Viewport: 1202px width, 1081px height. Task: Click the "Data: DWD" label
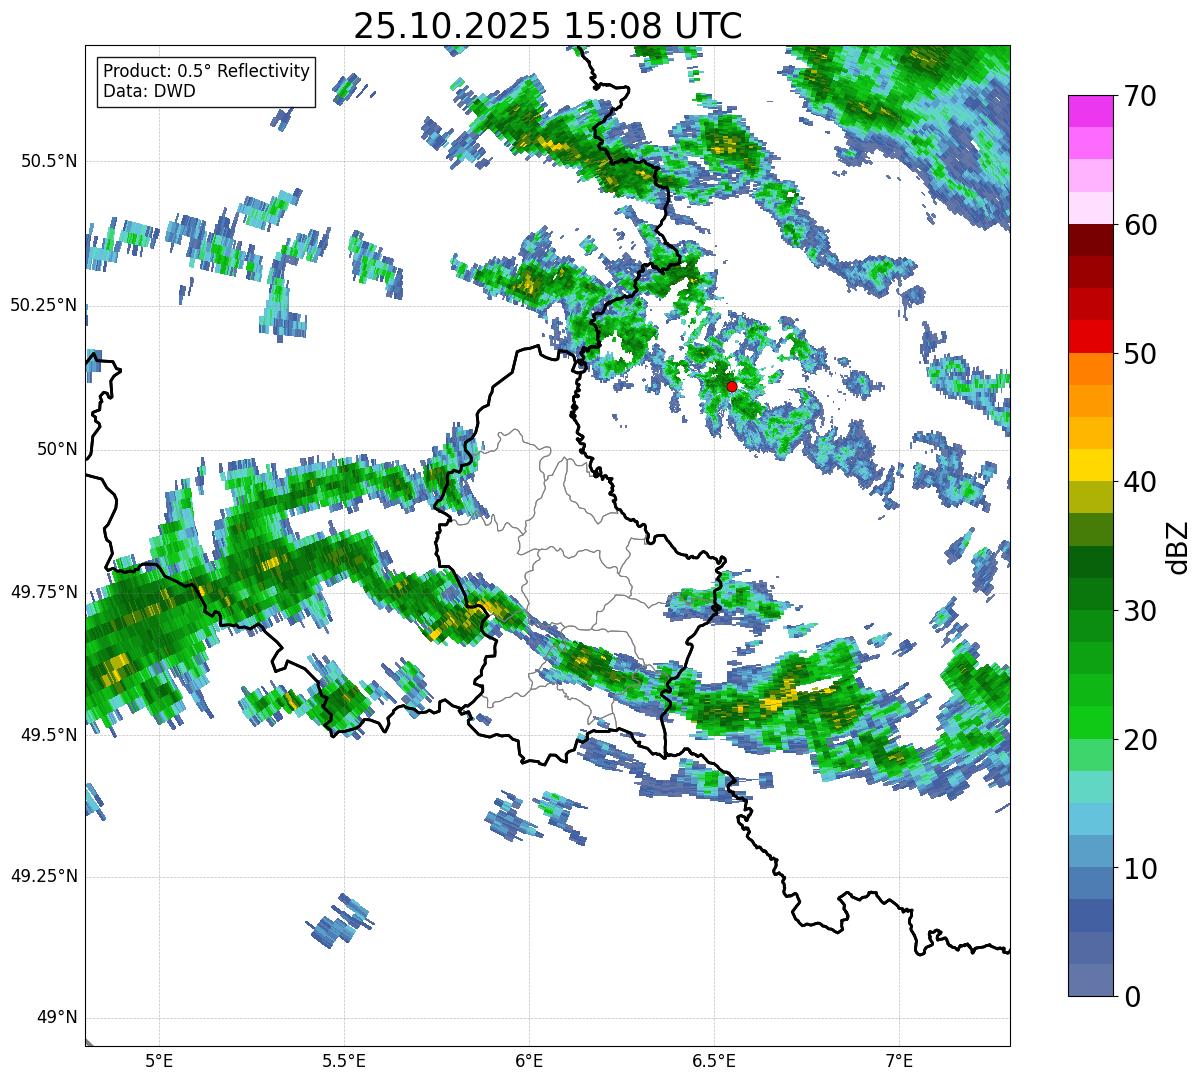(149, 91)
